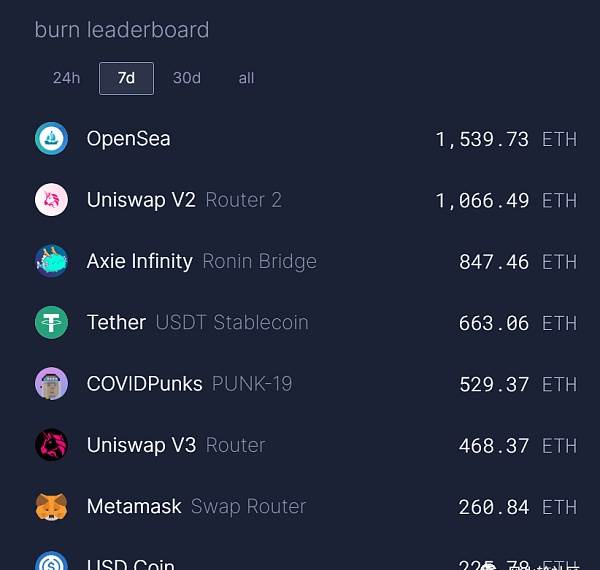Click the burn leaderboard heading
Viewport: 600px width, 570px height.
(122, 29)
